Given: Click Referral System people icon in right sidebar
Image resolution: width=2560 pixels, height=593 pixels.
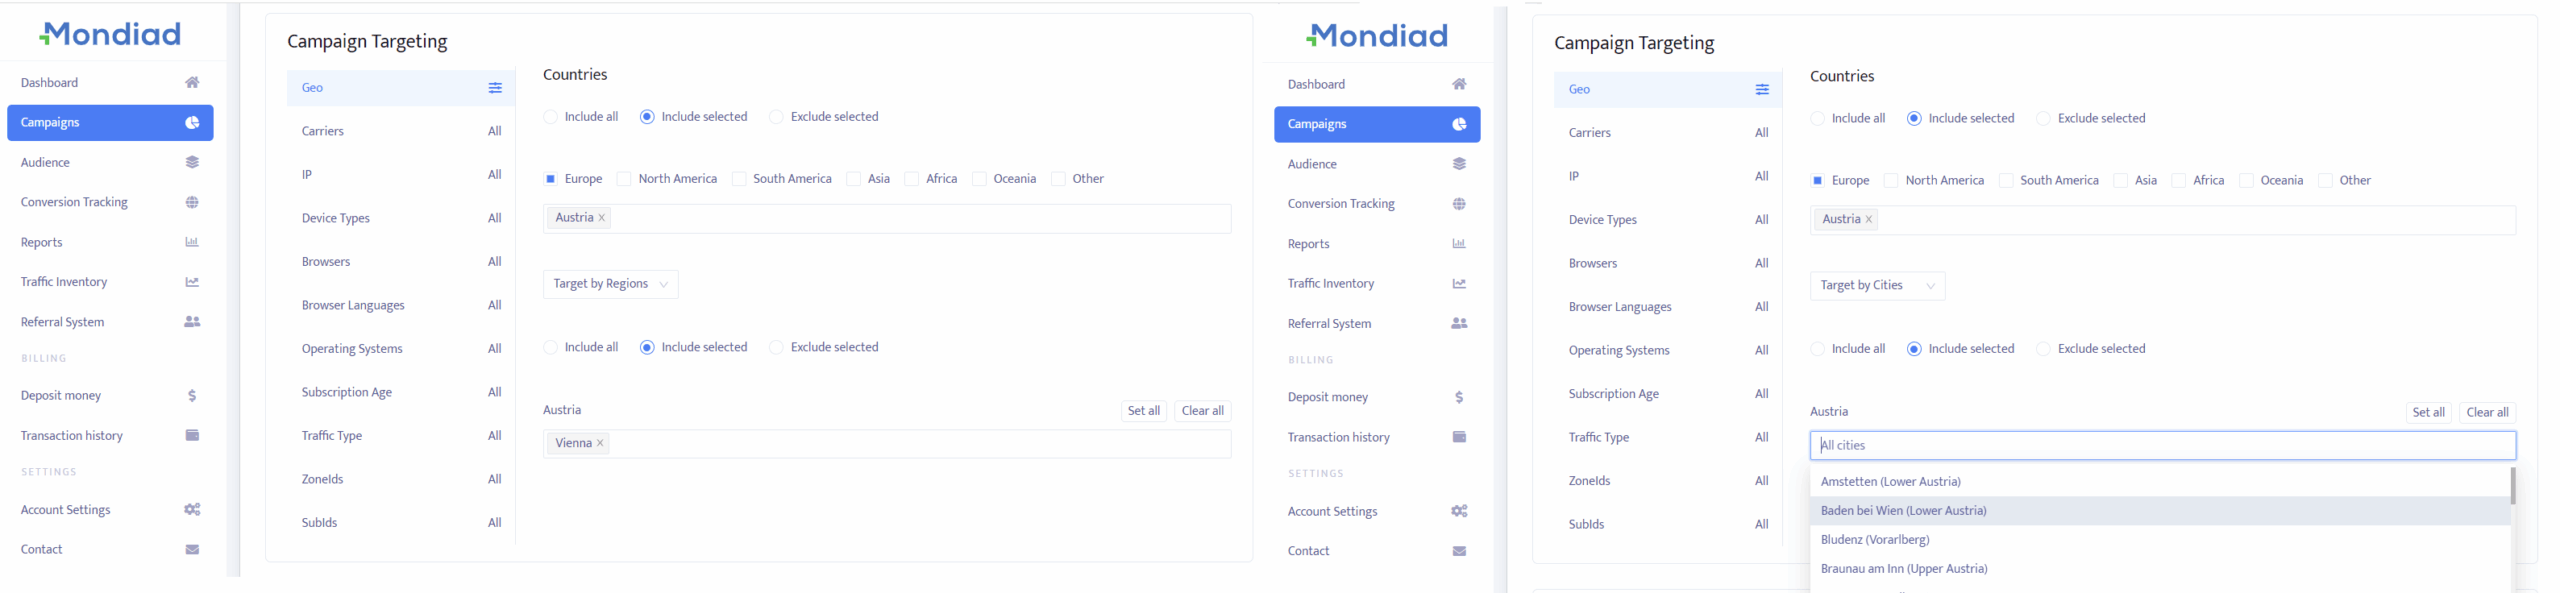Looking at the screenshot, I should pos(1459,324).
